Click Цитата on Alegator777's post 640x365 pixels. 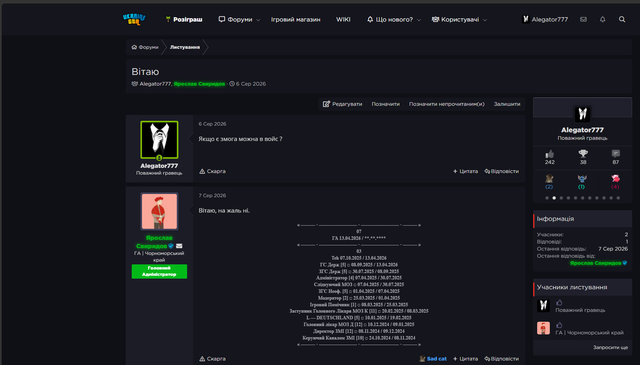[465, 171]
